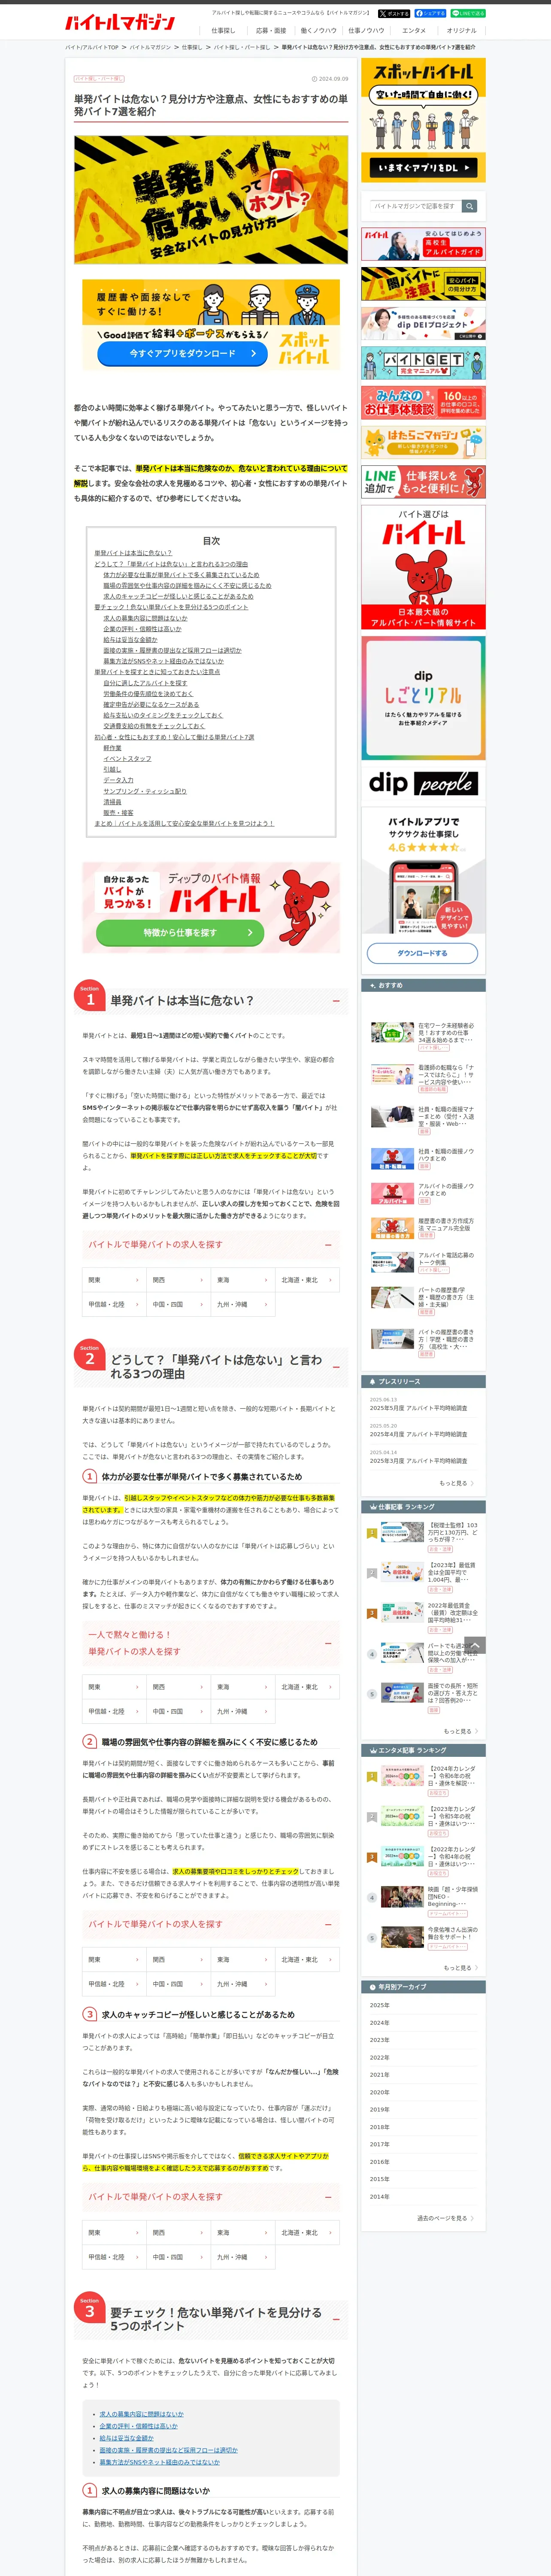Open the 2020年 archive link
Image resolution: width=551 pixels, height=2576 pixels.
(x=380, y=2092)
